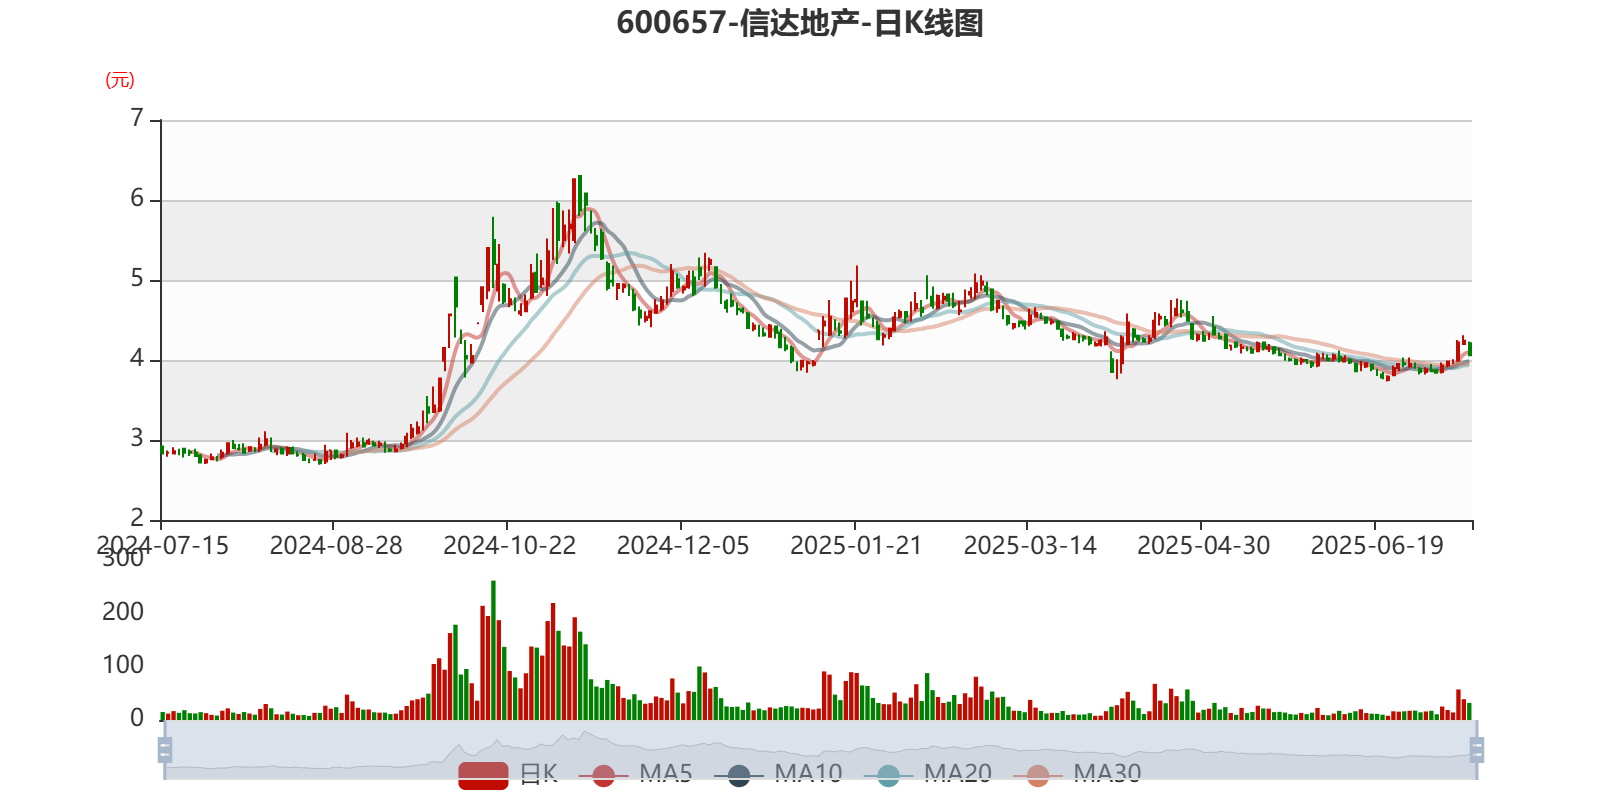Toggle the MA30 line in the legend

1077,774
